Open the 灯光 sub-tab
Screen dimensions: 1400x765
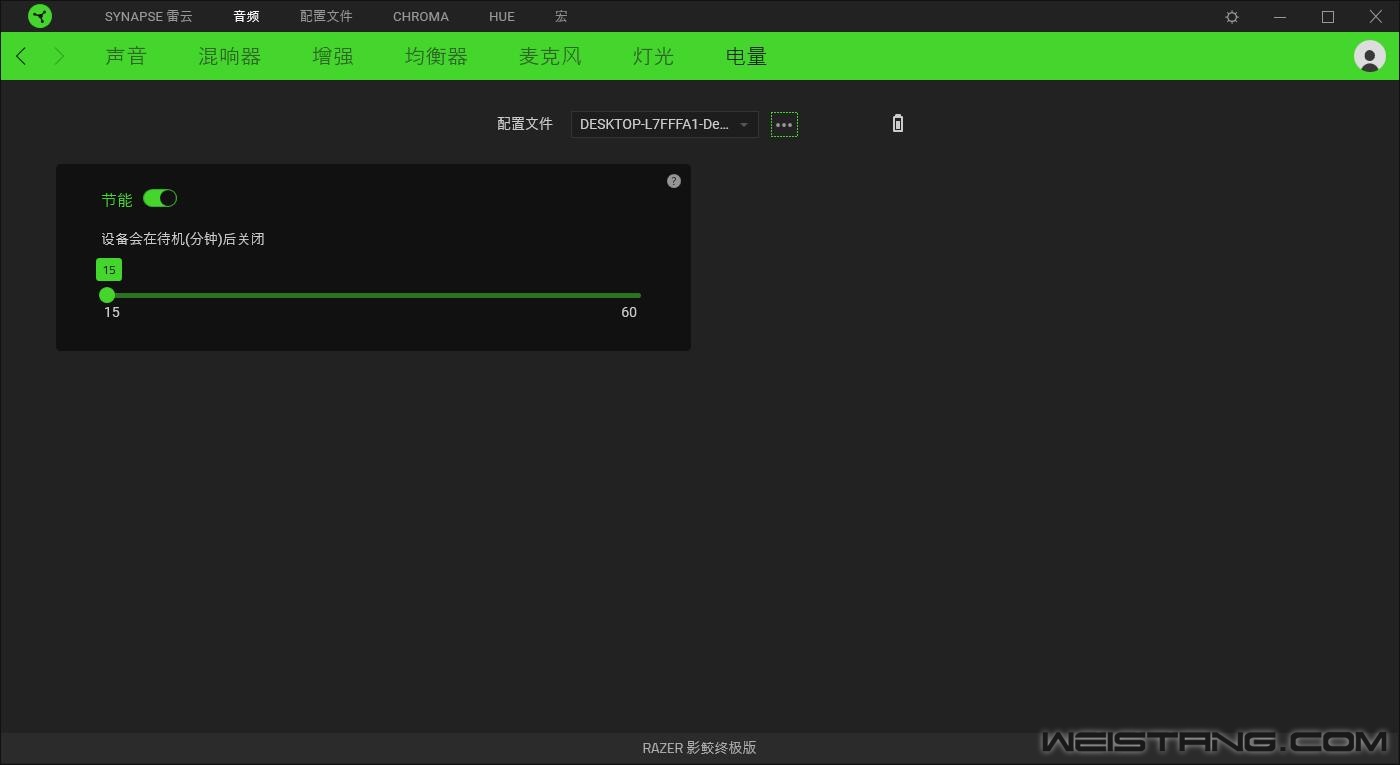pyautogui.click(x=653, y=56)
